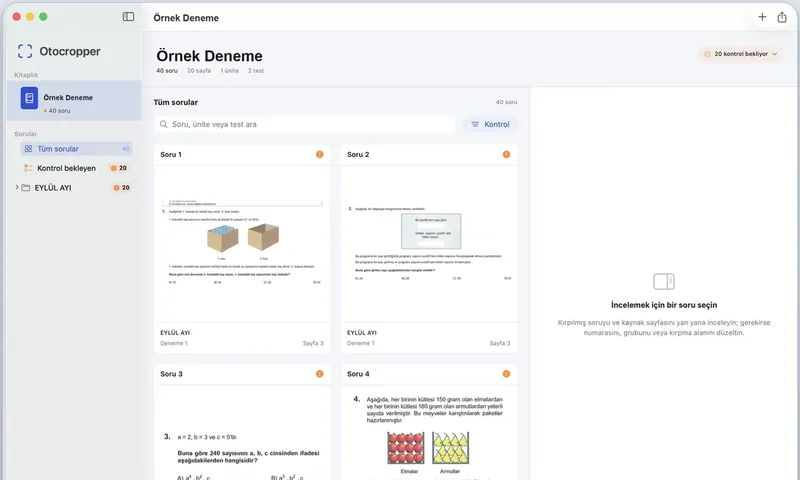
Task: Click the inspector panel placeholder icon
Action: pos(664,282)
